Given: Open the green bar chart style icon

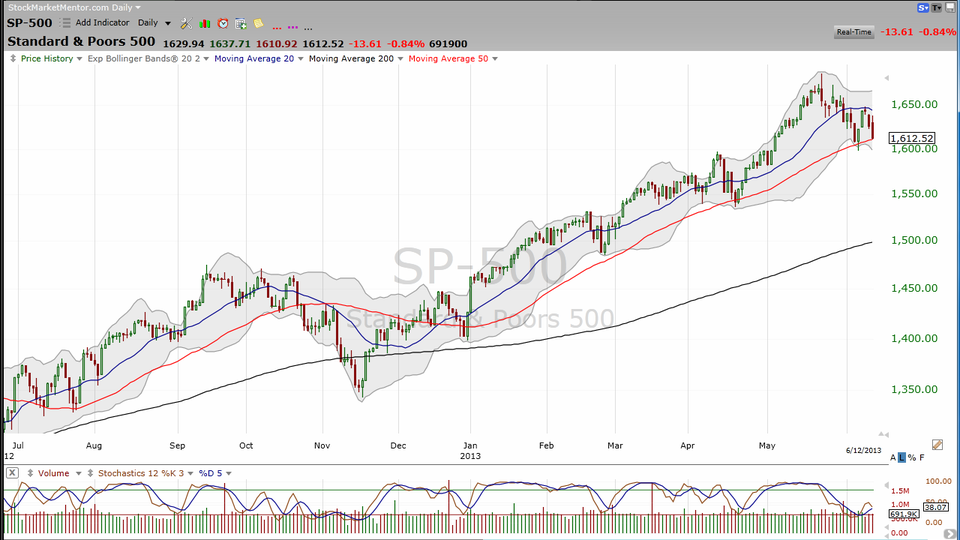Looking at the screenshot, I should [x=204, y=22].
